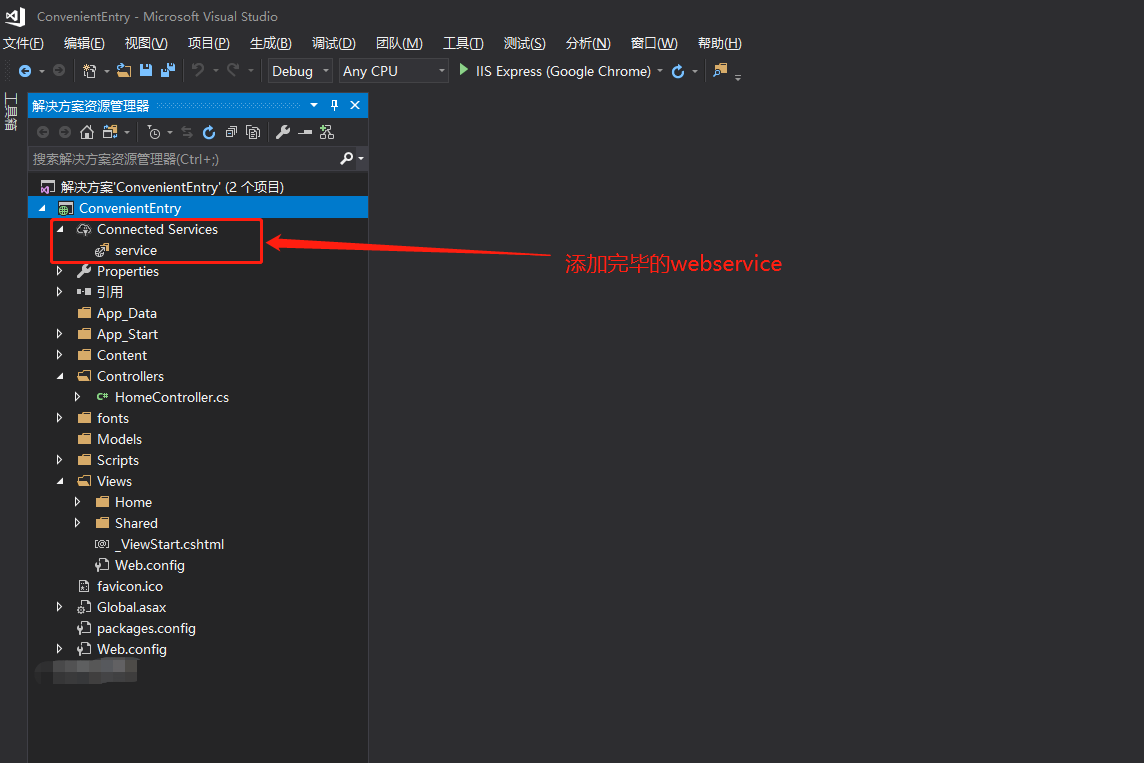The width and height of the screenshot is (1144, 763).
Task: Expand the App_Start folder
Action: pyautogui.click(x=60, y=334)
